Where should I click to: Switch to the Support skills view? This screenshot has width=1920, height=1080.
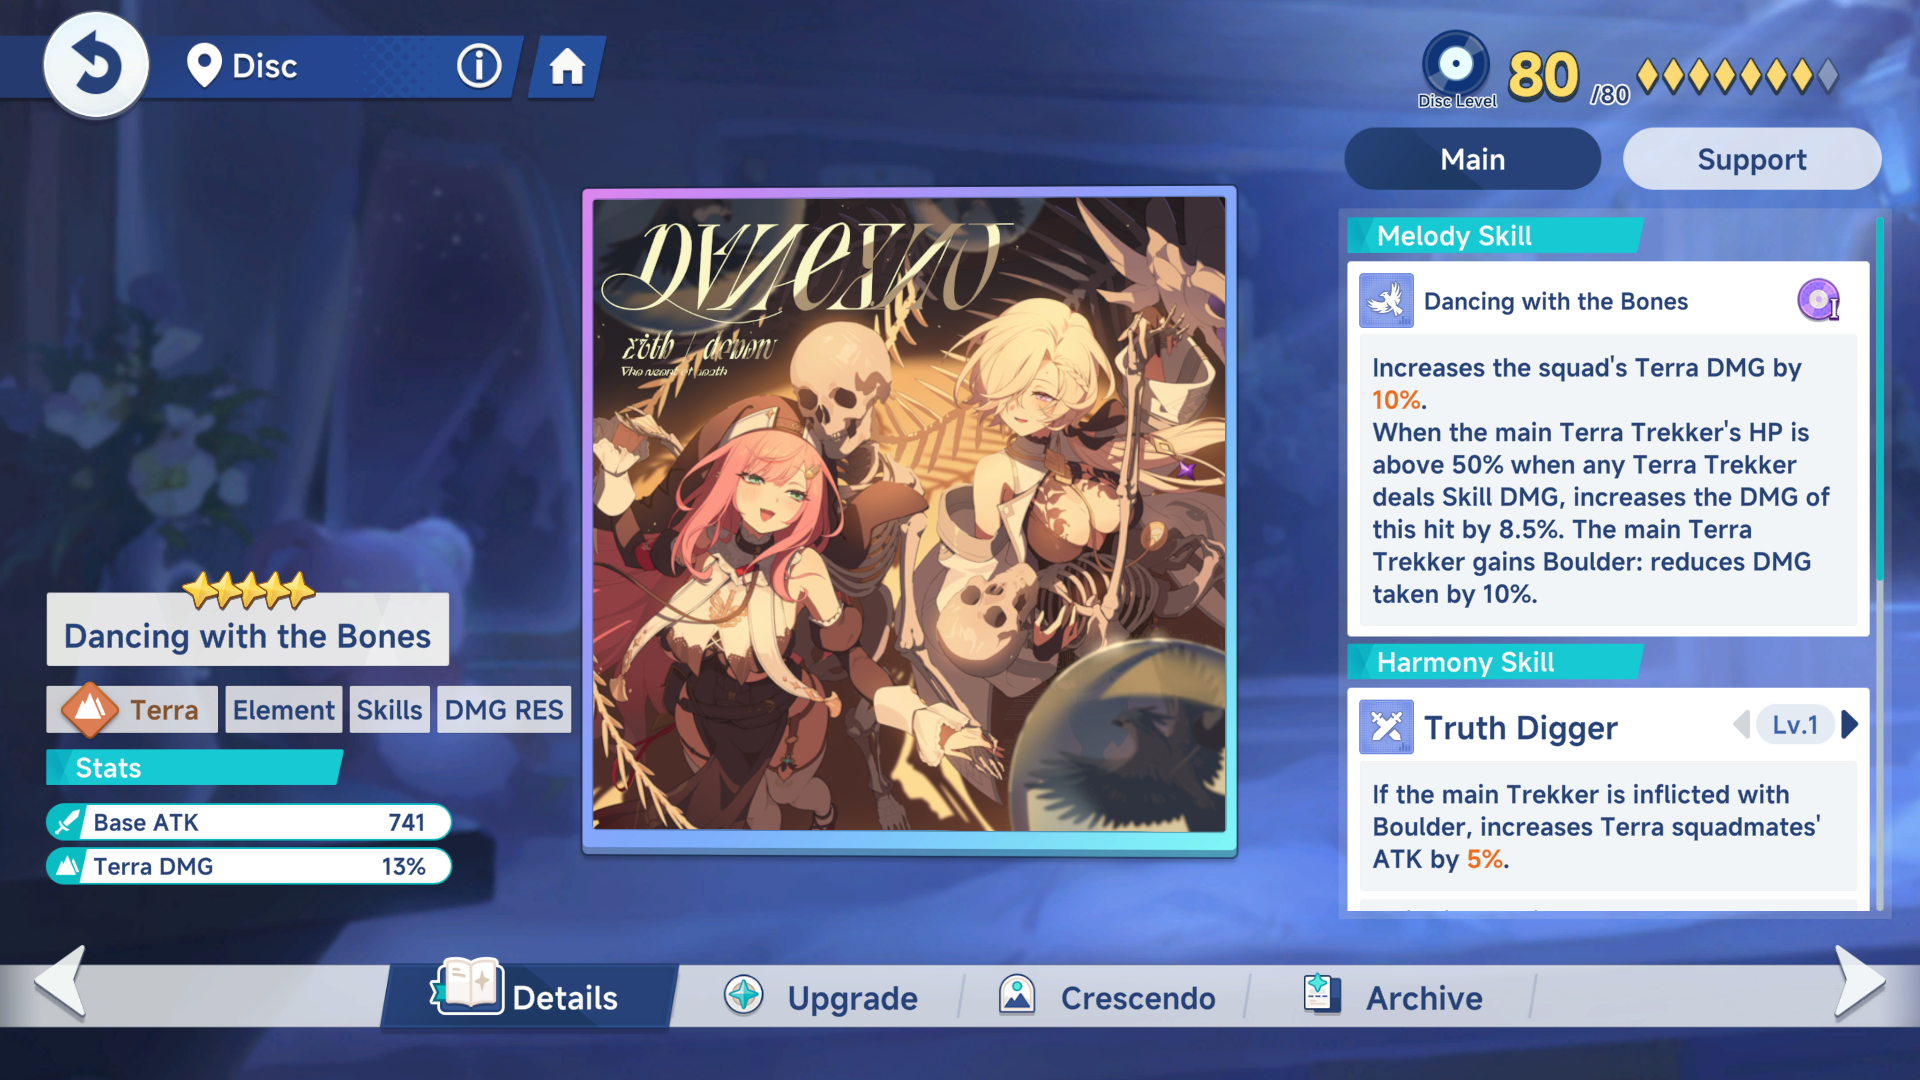tap(1751, 159)
